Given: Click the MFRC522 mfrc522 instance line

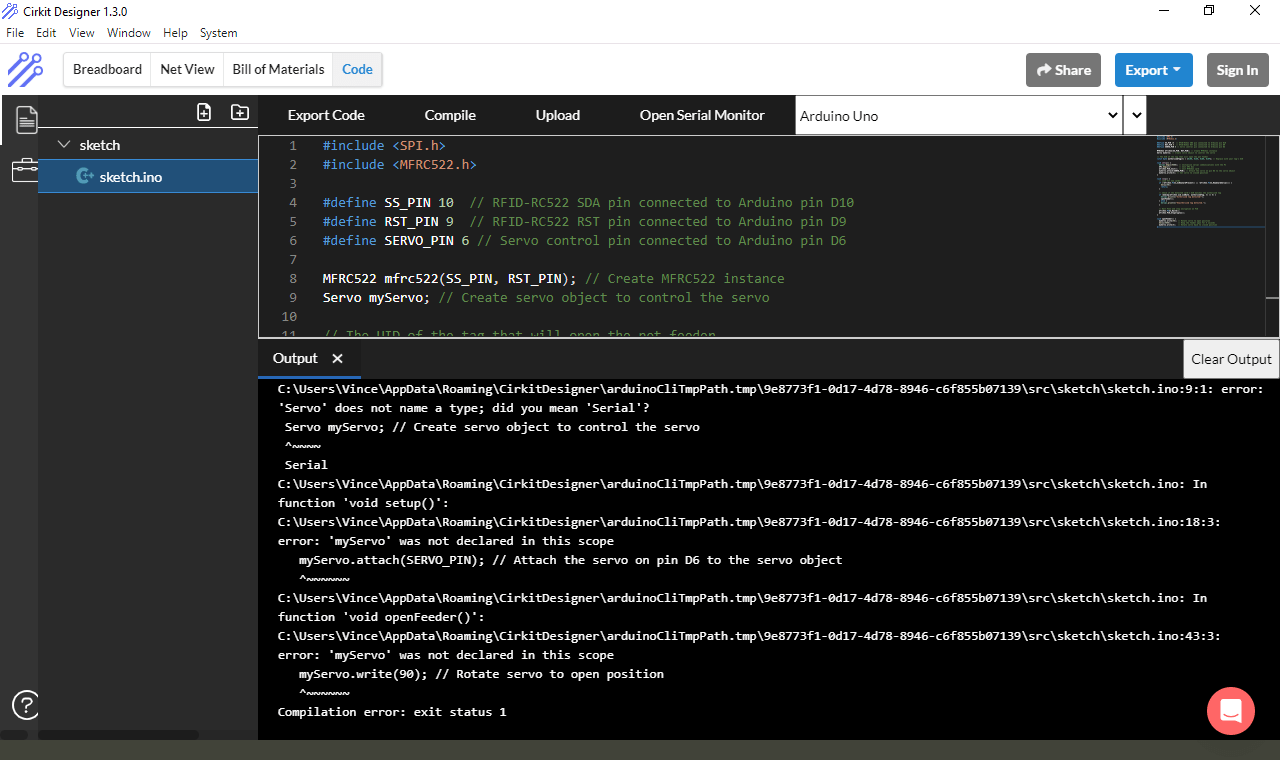Looking at the screenshot, I should pyautogui.click(x=553, y=279).
